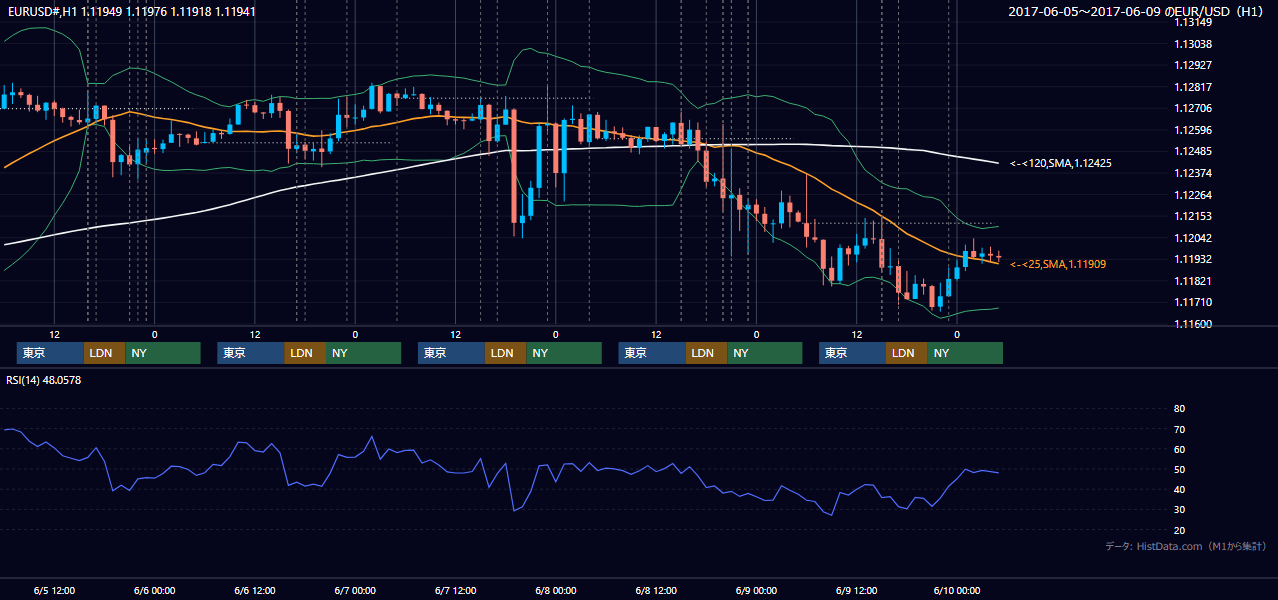This screenshot has width=1278, height=600.
Task: Click price axis label 1.13149
Action: 1193,22
